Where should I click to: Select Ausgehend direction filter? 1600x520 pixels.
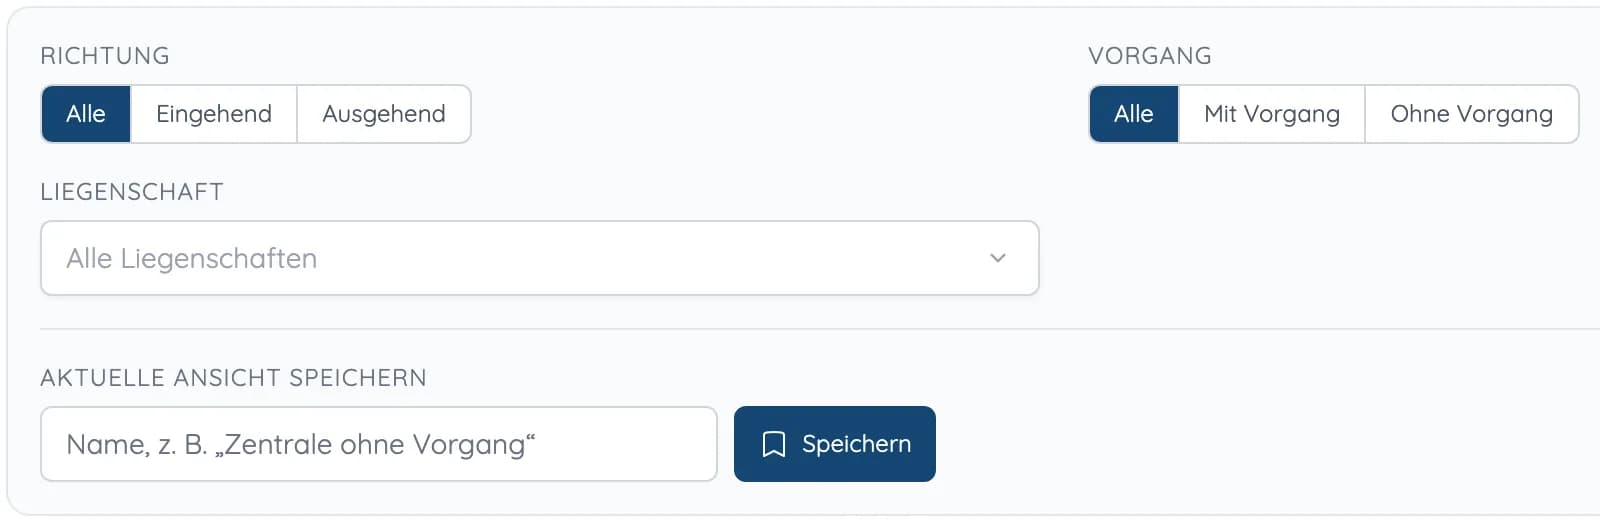coord(384,114)
